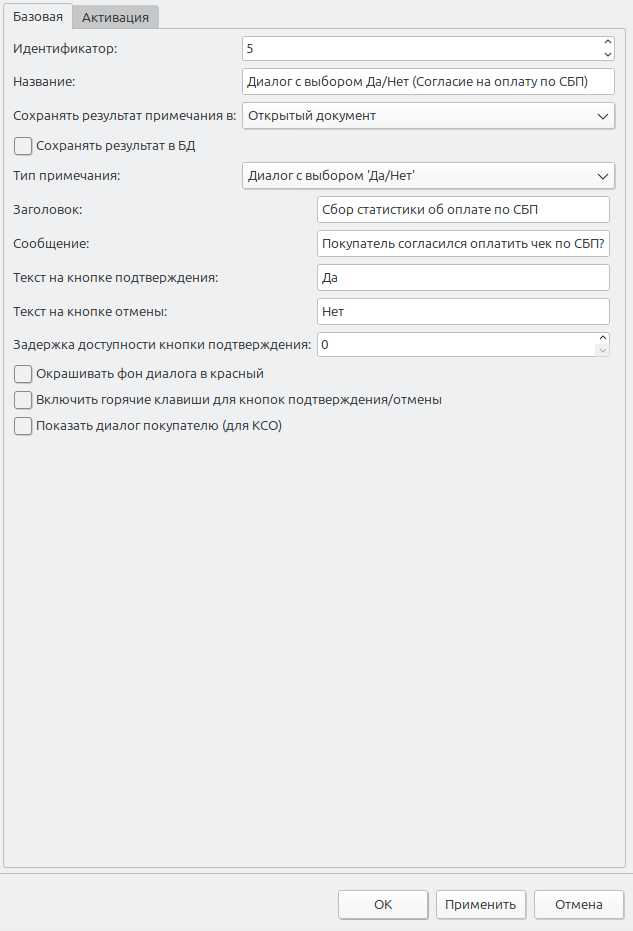Focus the confirmation button text field 'Да'
Image resolution: width=633 pixels, height=931 pixels.
(462, 277)
